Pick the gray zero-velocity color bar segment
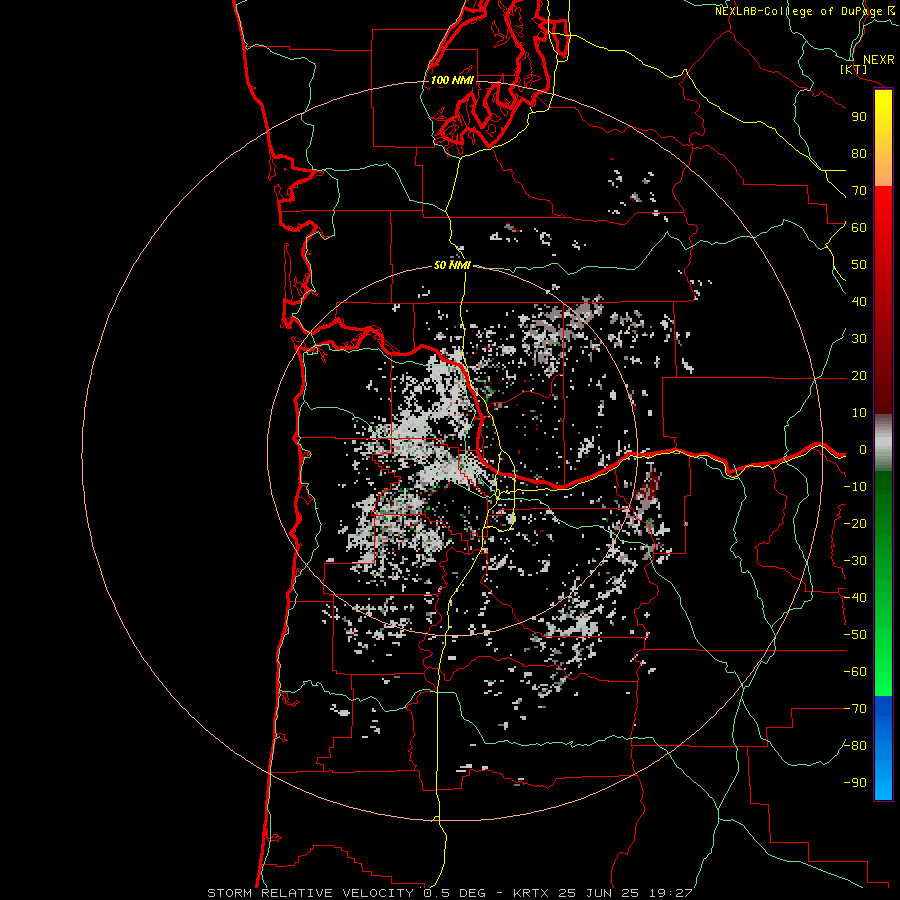900x900 pixels. pyautogui.click(x=883, y=443)
